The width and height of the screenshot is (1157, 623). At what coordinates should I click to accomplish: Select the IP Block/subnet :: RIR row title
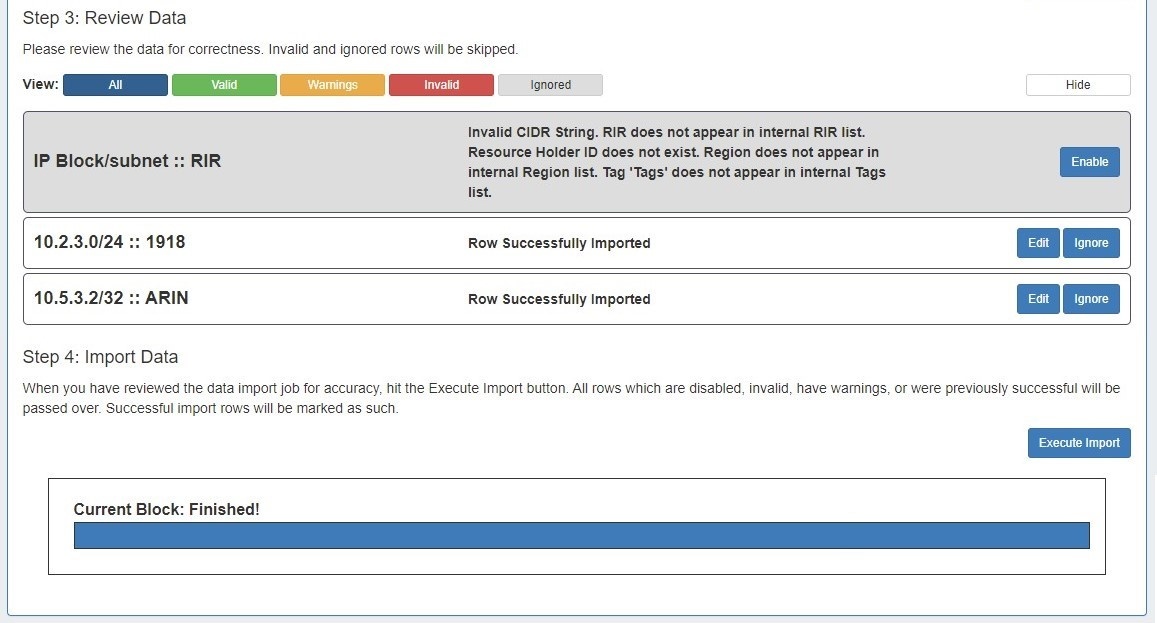pos(127,161)
